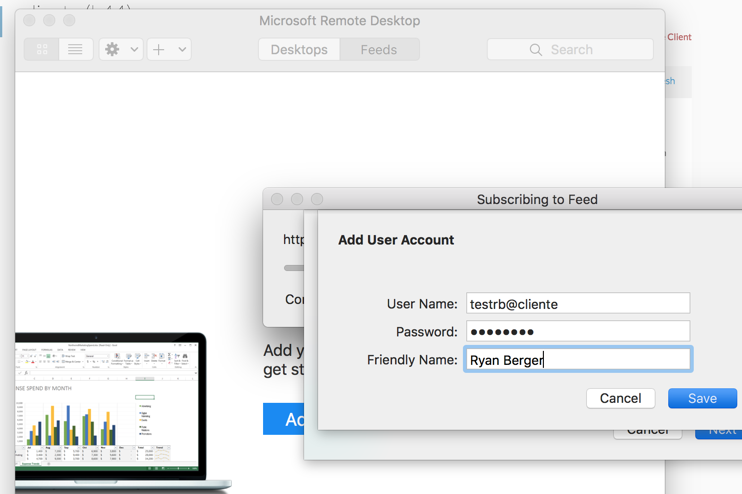Click the Add User Account heading
Screen dimensions: 742x494
[396, 240]
